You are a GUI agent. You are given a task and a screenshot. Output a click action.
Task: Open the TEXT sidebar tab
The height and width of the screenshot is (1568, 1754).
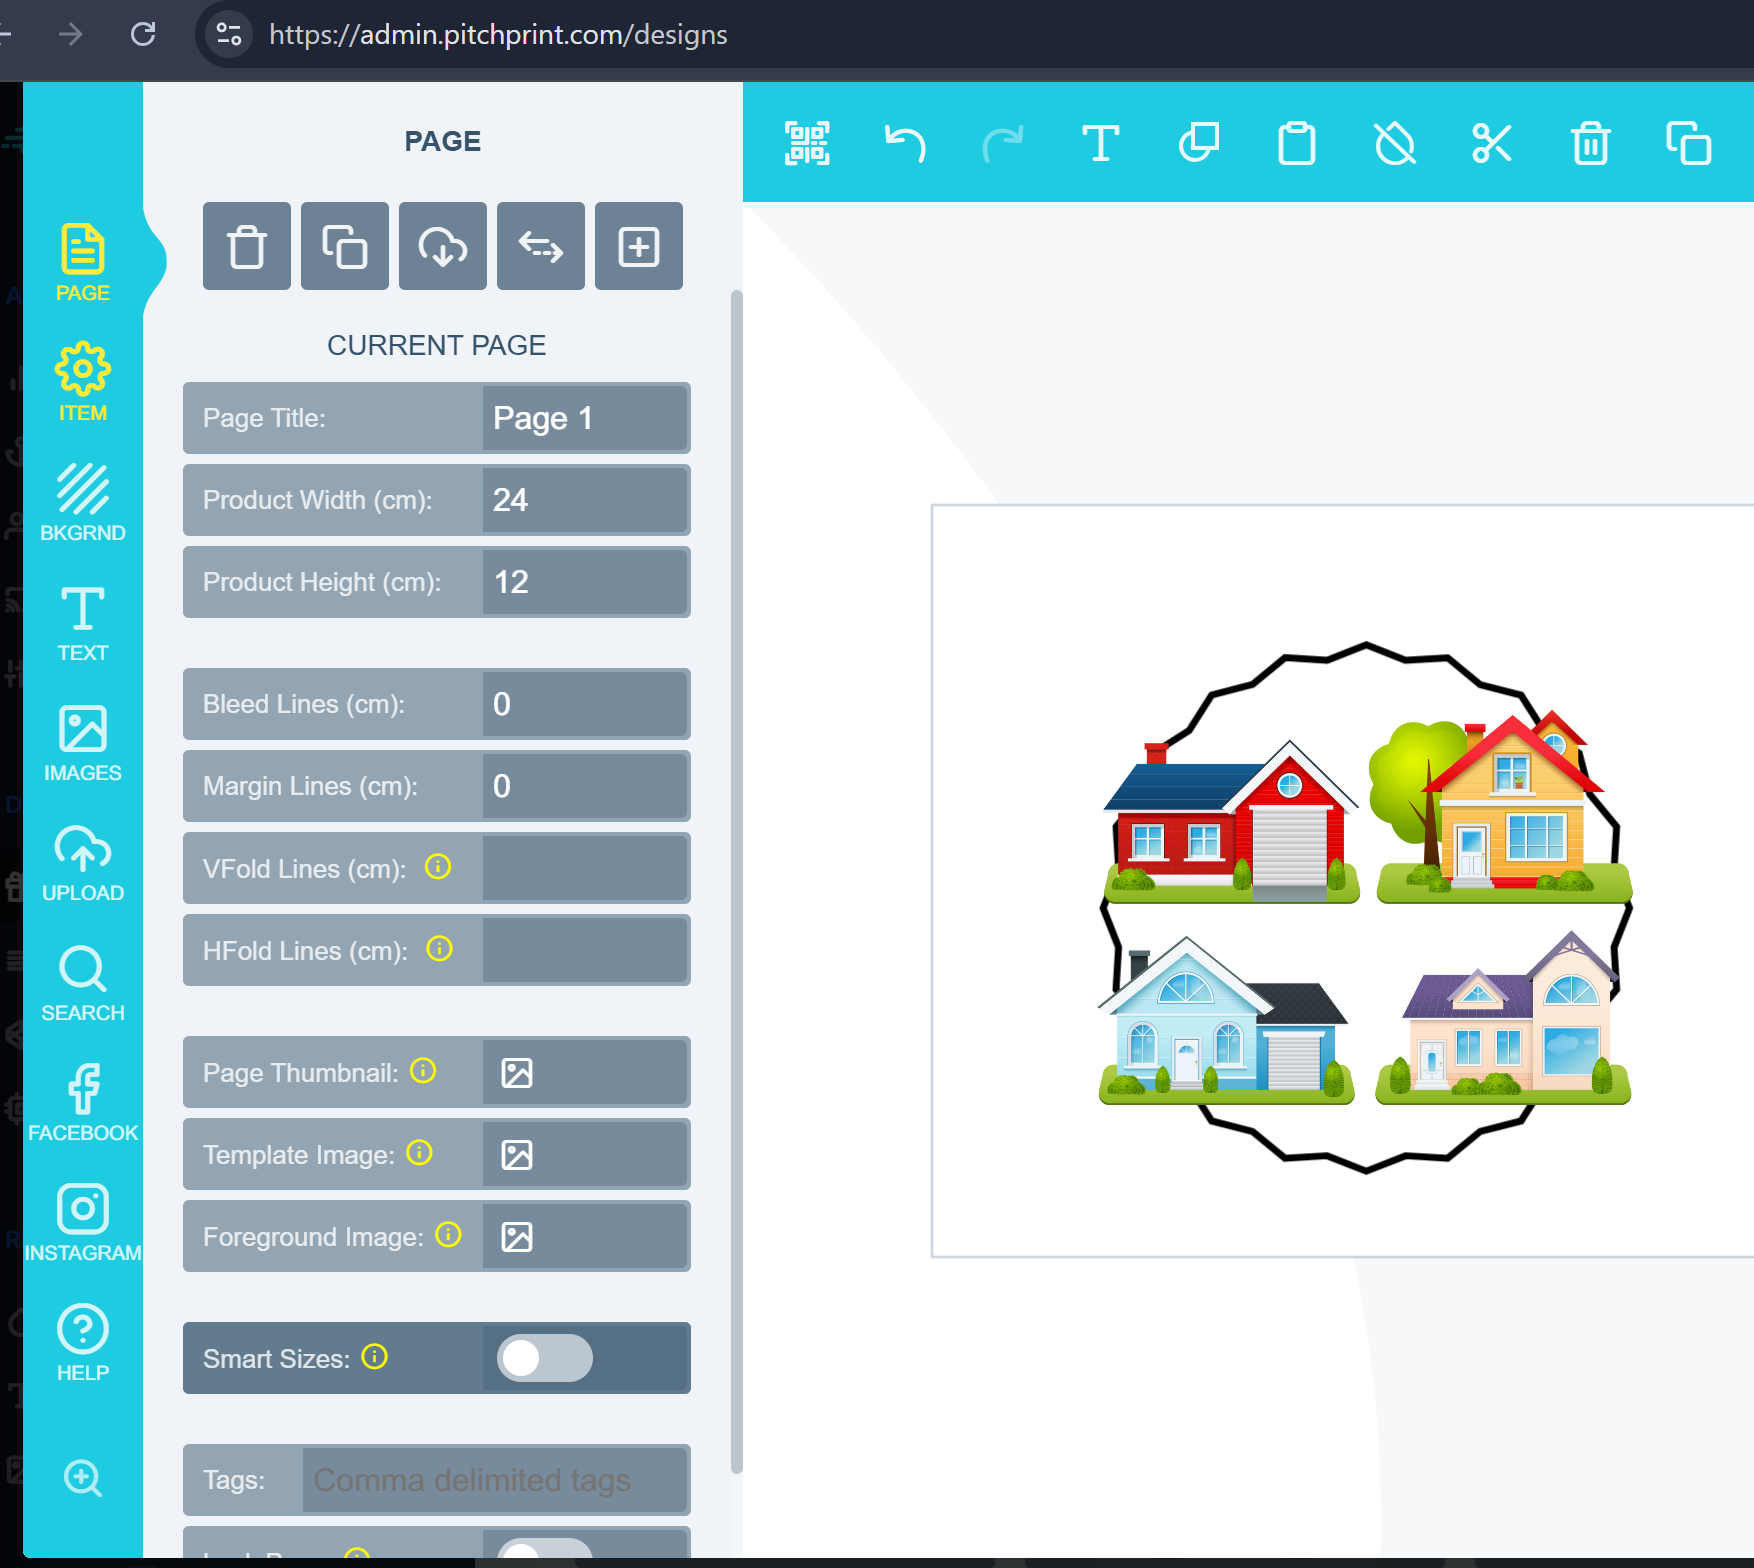click(x=83, y=623)
